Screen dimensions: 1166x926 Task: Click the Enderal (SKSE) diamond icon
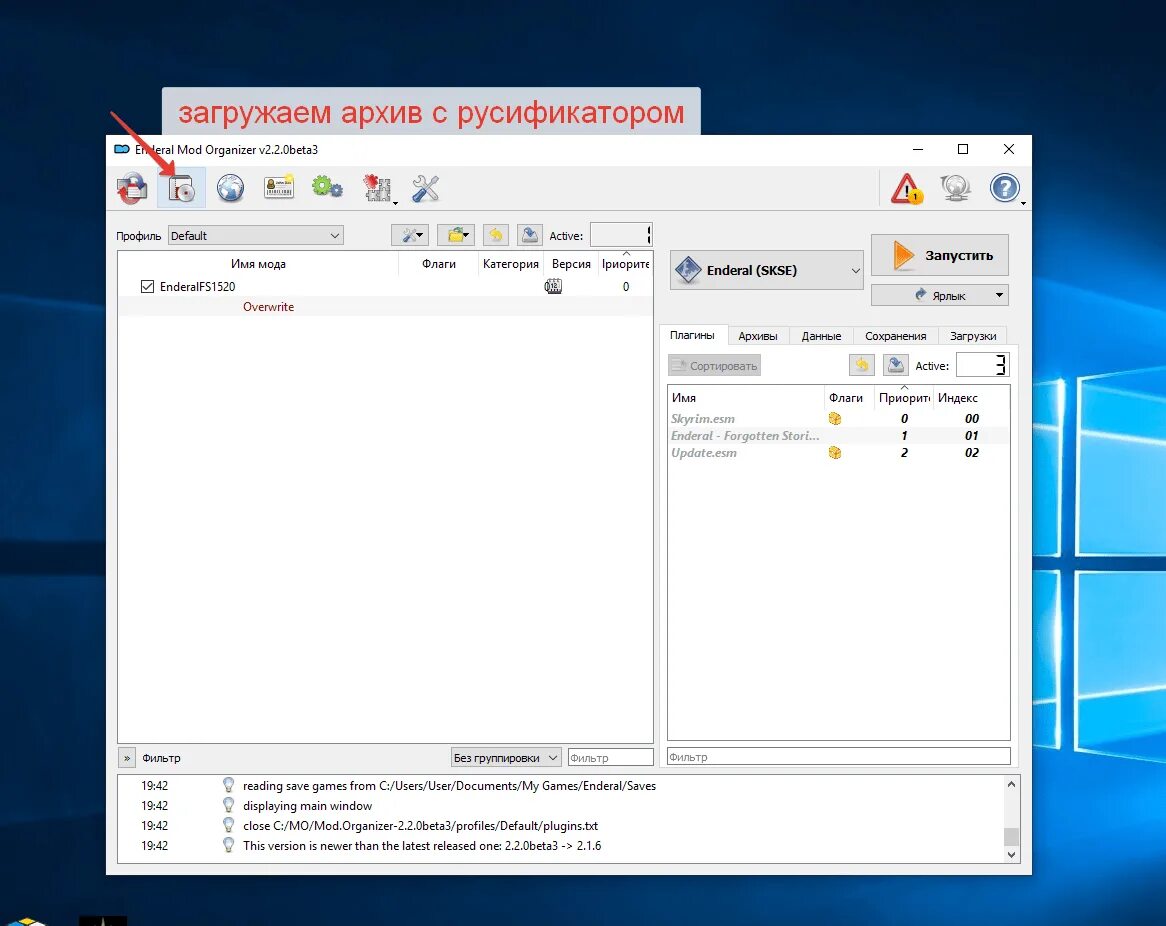point(688,270)
